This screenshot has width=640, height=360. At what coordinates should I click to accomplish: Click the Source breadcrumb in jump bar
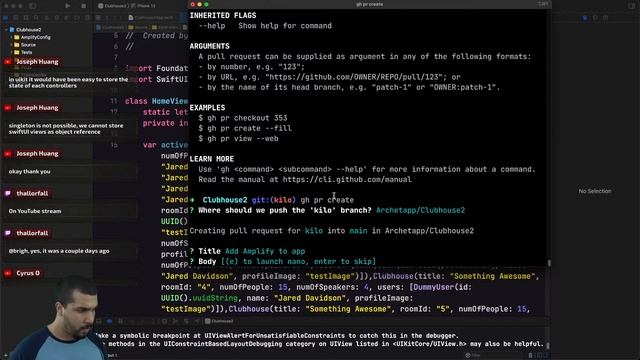[x=139, y=27]
